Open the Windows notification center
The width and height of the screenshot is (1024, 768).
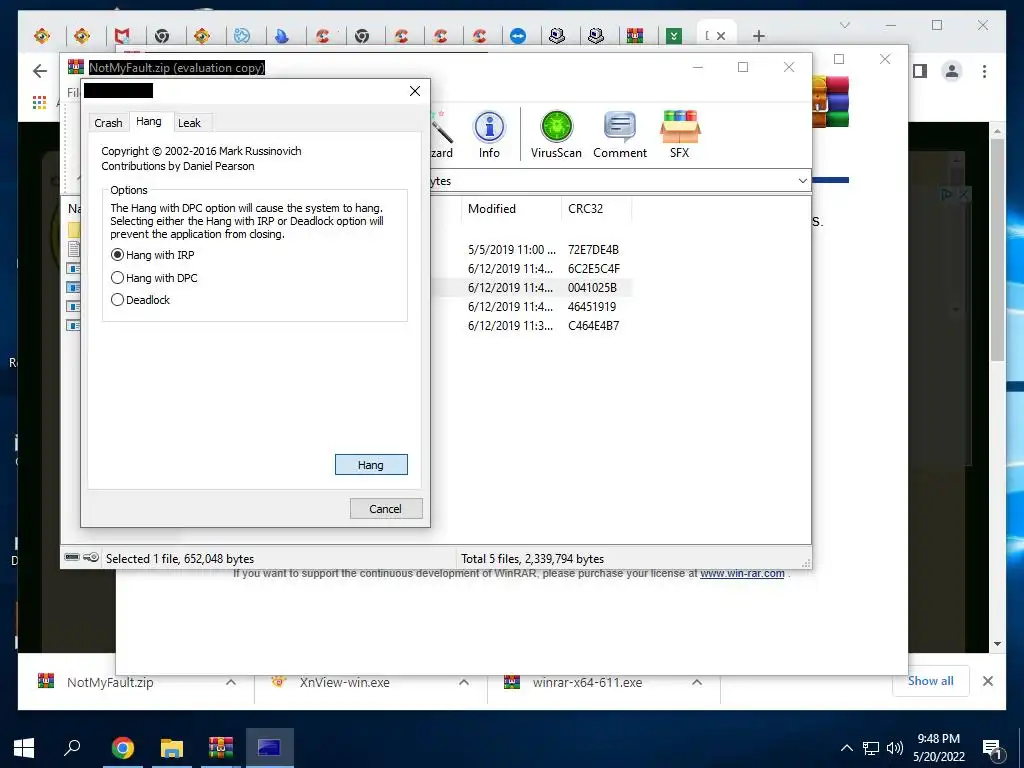coord(993,749)
